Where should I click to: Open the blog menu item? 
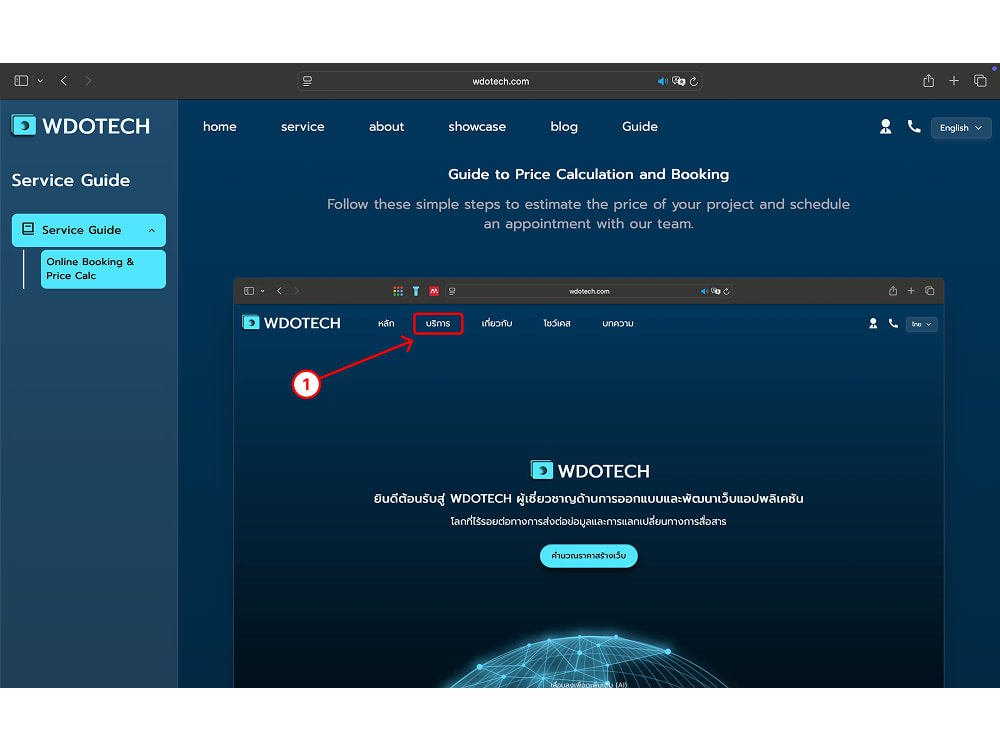click(564, 126)
